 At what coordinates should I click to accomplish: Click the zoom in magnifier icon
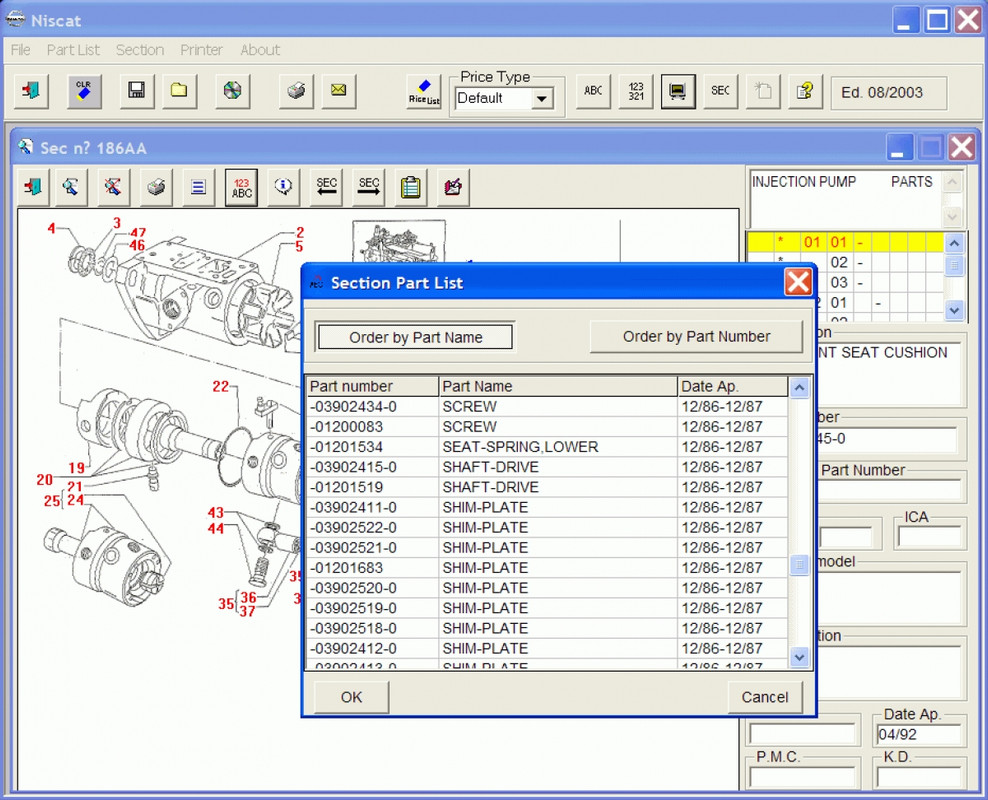click(71, 187)
